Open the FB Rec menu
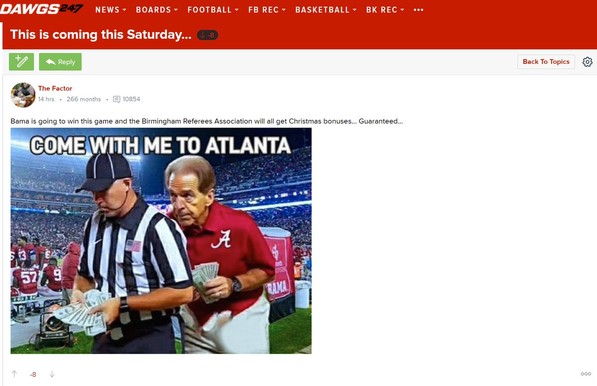 pos(267,10)
